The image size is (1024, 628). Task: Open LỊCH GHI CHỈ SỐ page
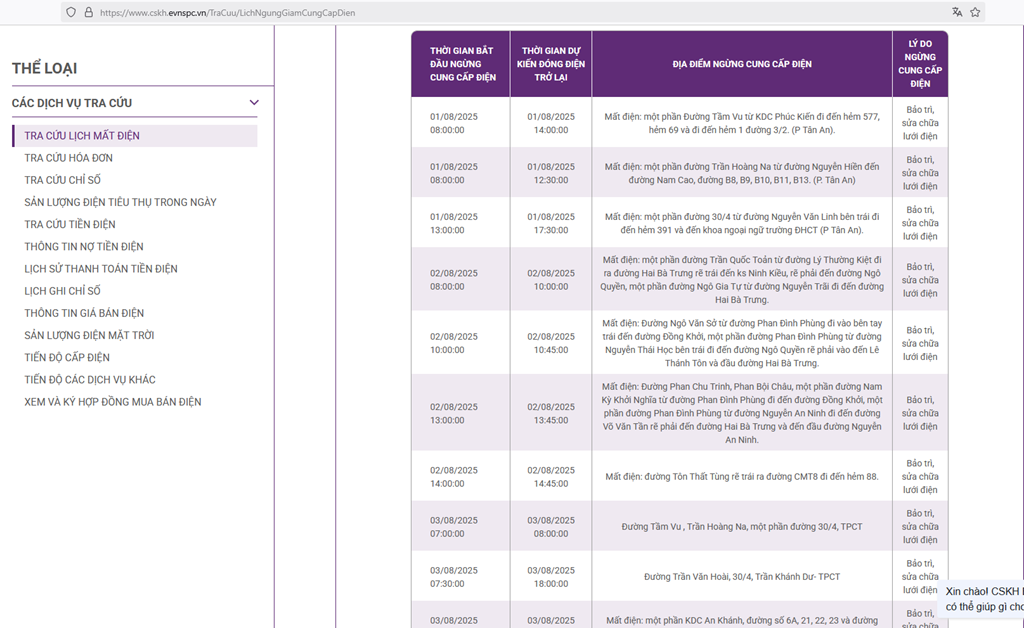62,291
